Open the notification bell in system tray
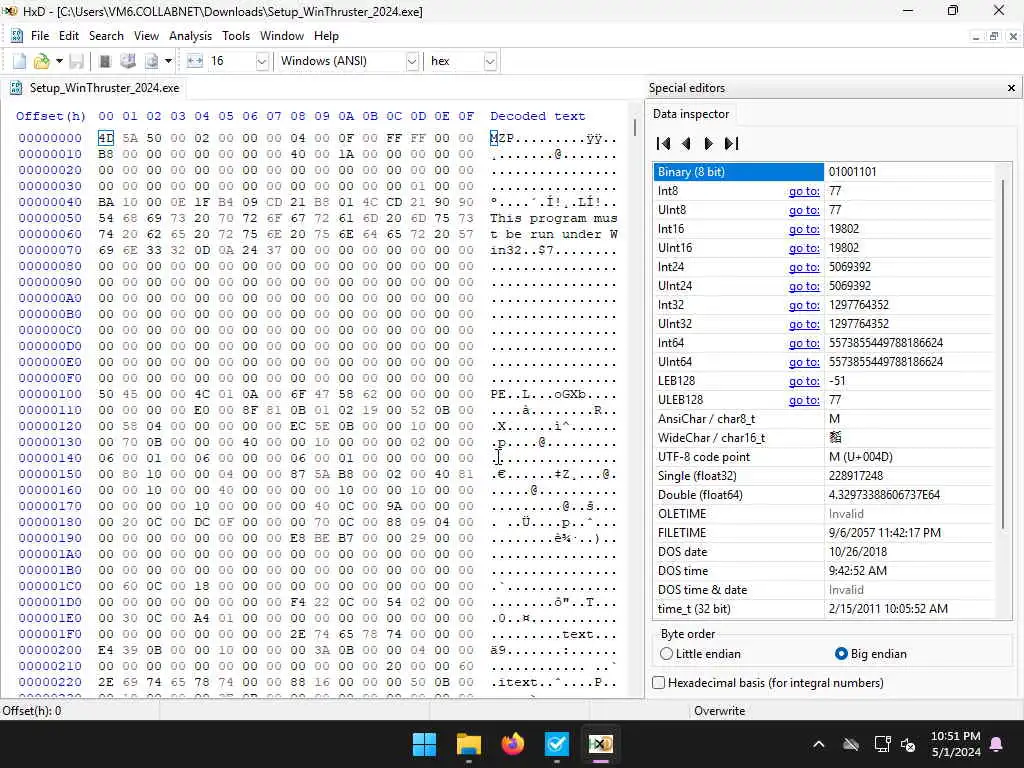1024x768 pixels. click(x=997, y=744)
